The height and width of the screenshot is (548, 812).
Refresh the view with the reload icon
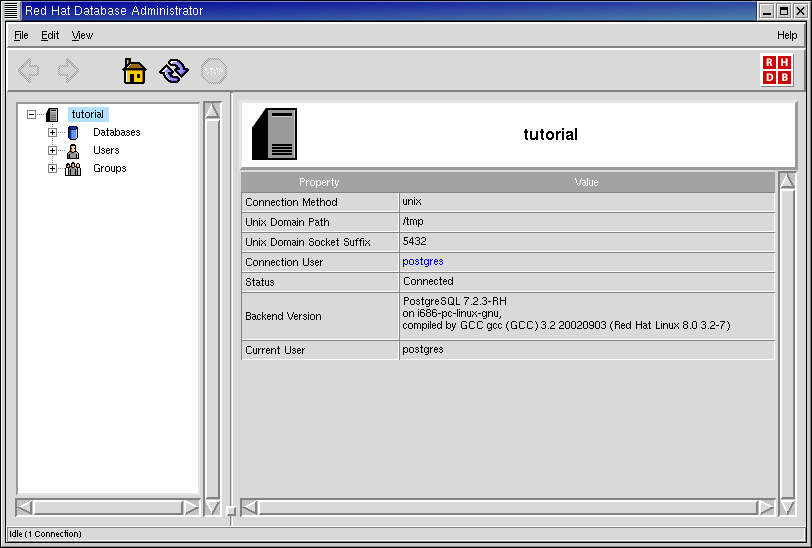[x=174, y=70]
